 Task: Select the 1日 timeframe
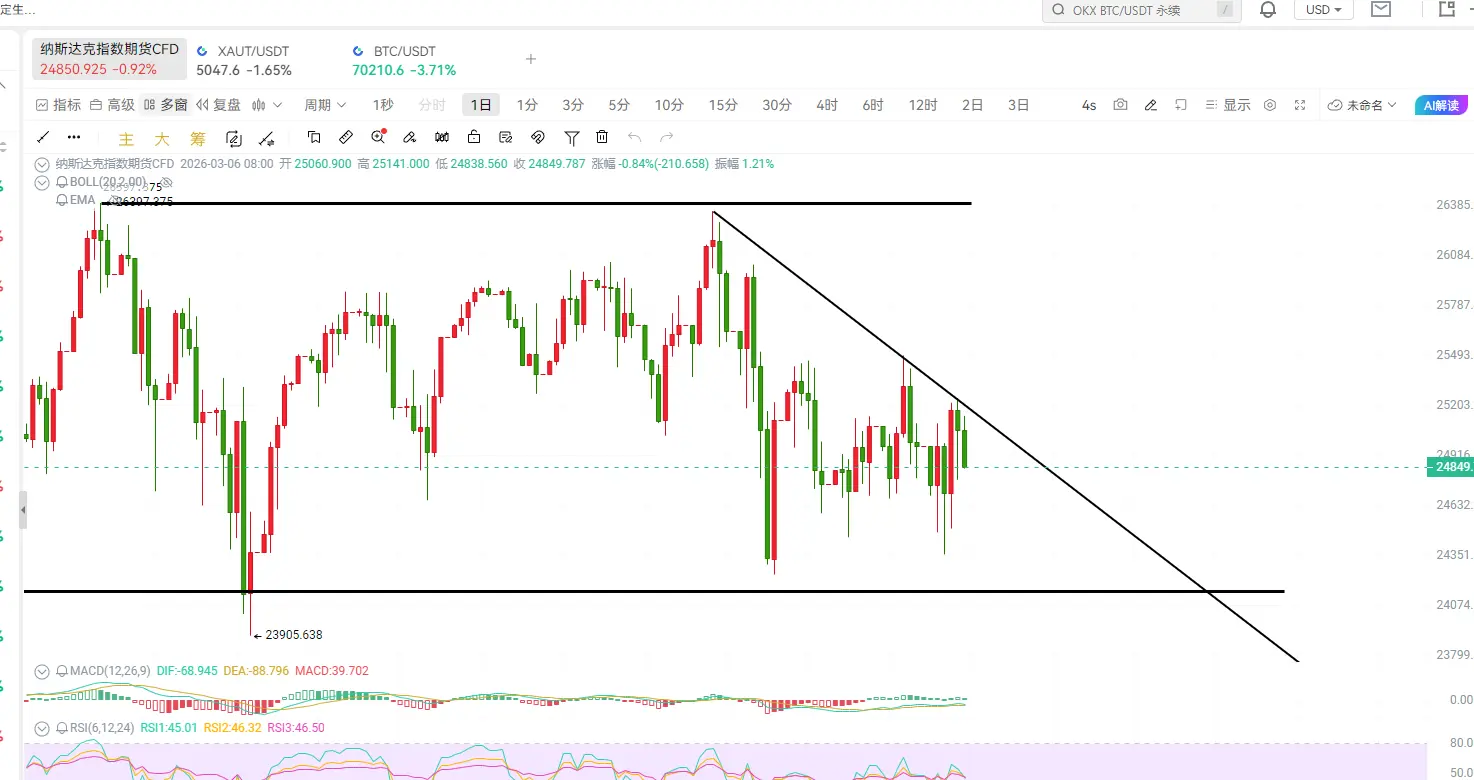click(481, 105)
